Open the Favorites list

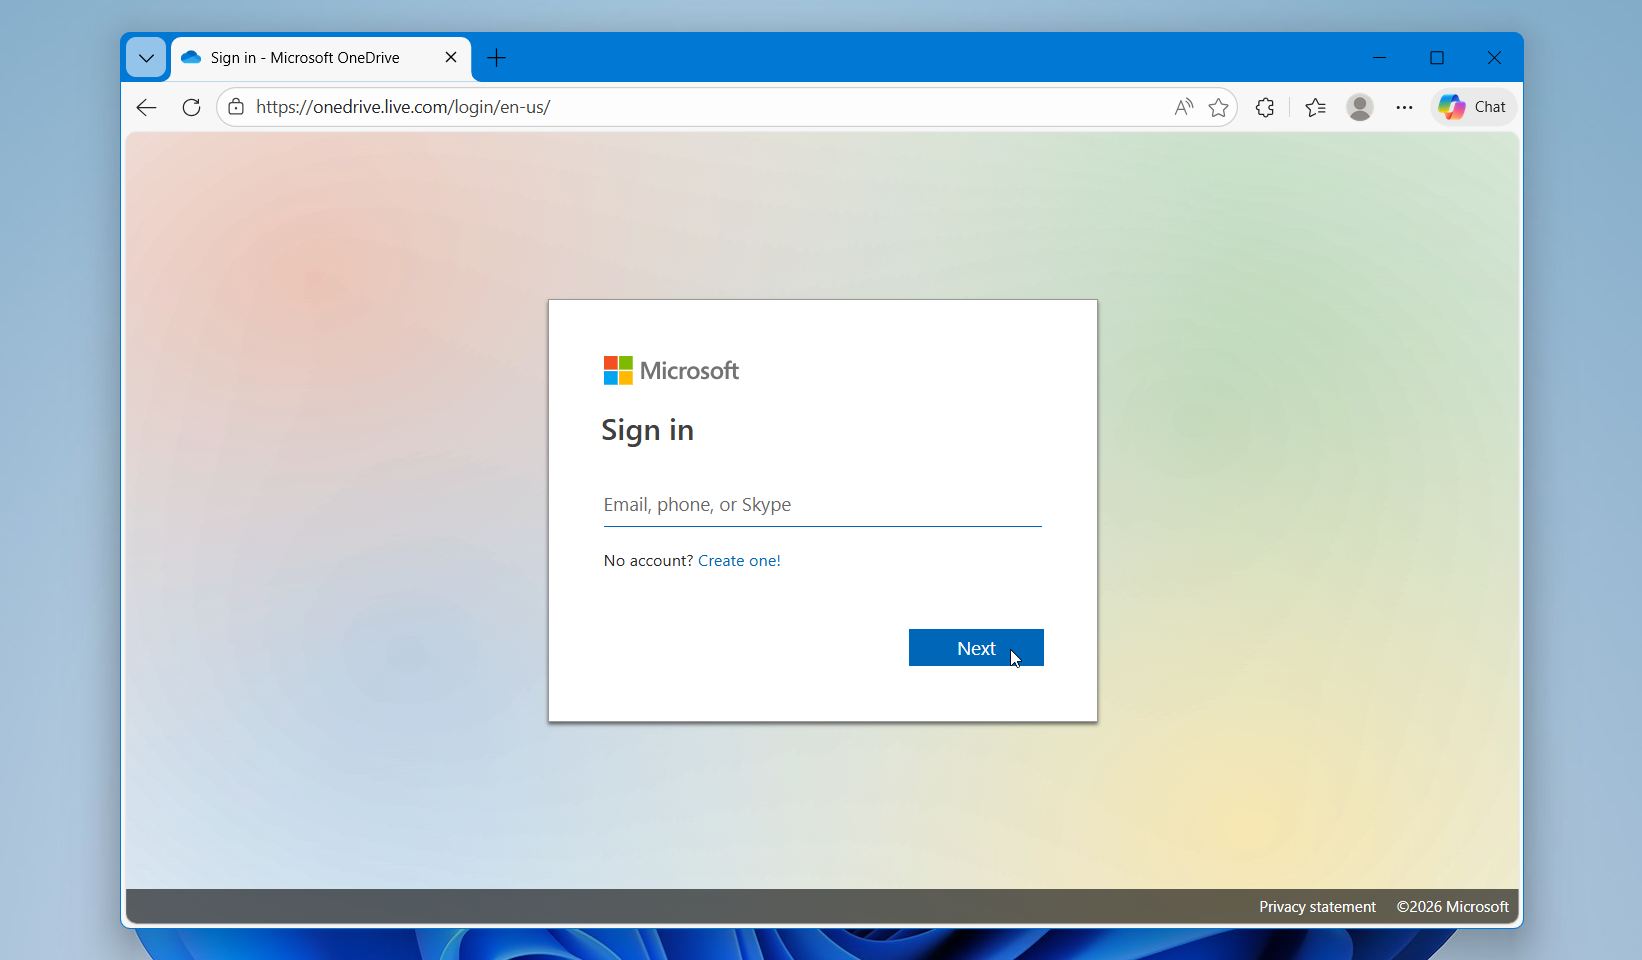click(1316, 107)
